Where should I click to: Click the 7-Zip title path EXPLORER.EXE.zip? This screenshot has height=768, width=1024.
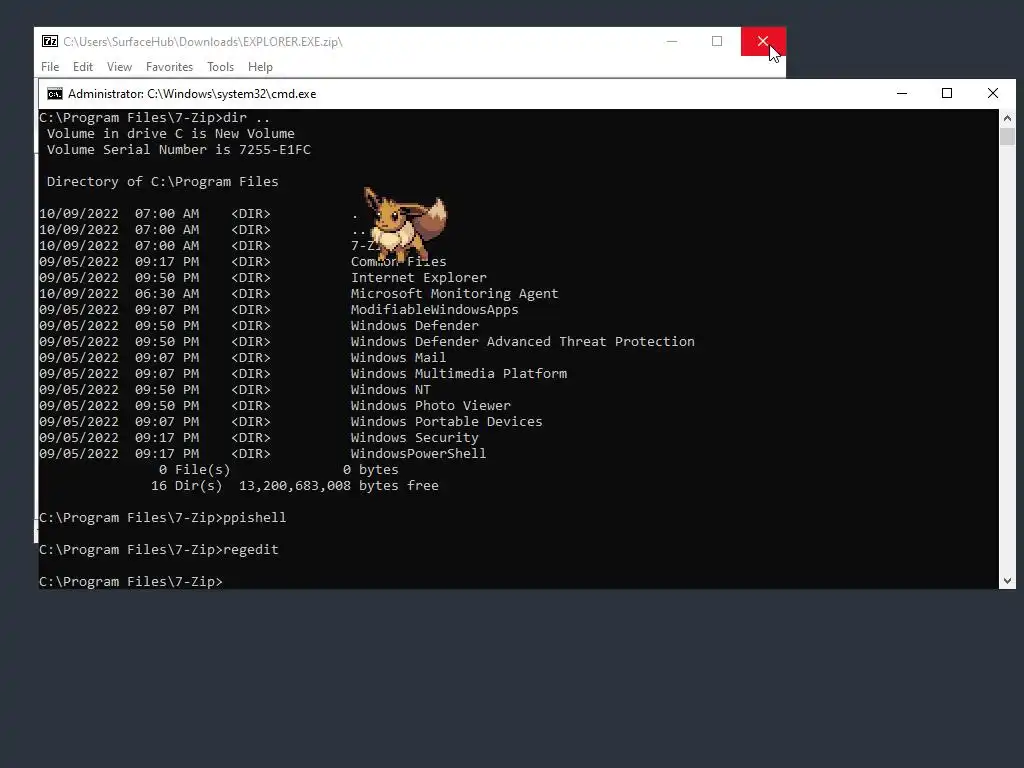(x=202, y=42)
